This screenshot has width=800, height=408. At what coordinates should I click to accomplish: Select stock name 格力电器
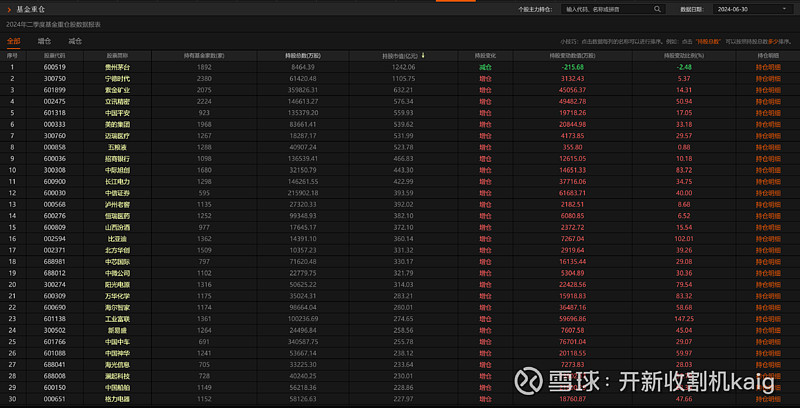tap(117, 399)
